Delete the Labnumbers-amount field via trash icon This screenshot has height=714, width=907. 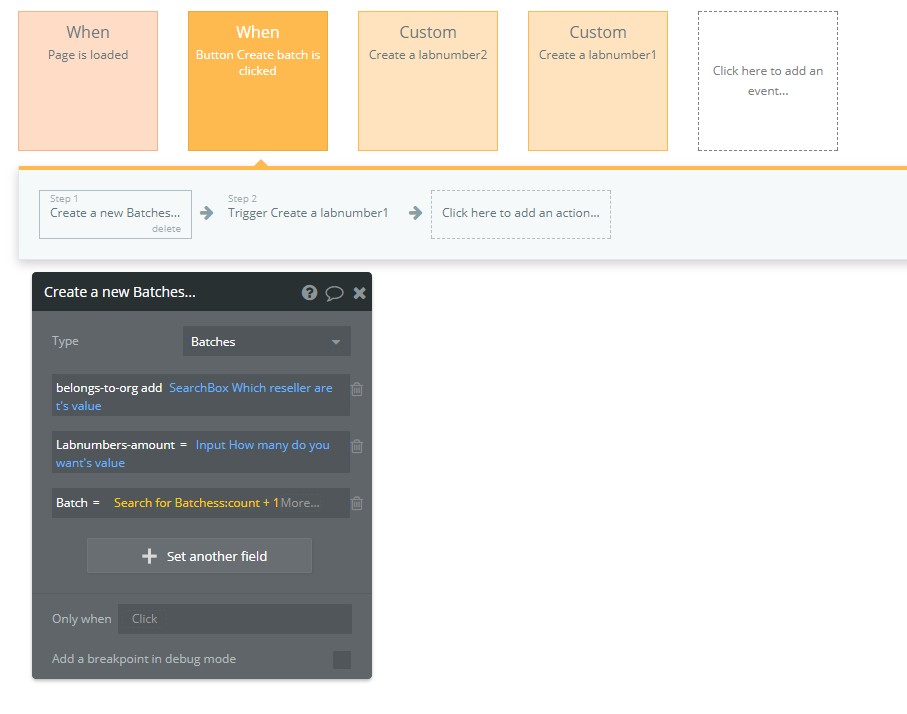[357, 446]
